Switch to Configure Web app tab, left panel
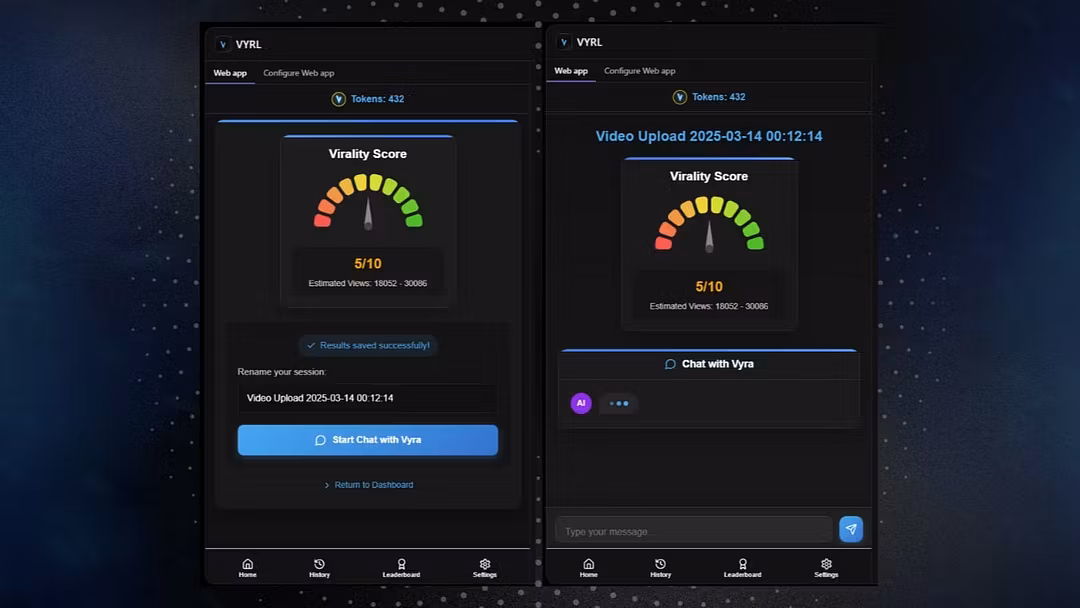The image size is (1080, 608). pyautogui.click(x=298, y=73)
